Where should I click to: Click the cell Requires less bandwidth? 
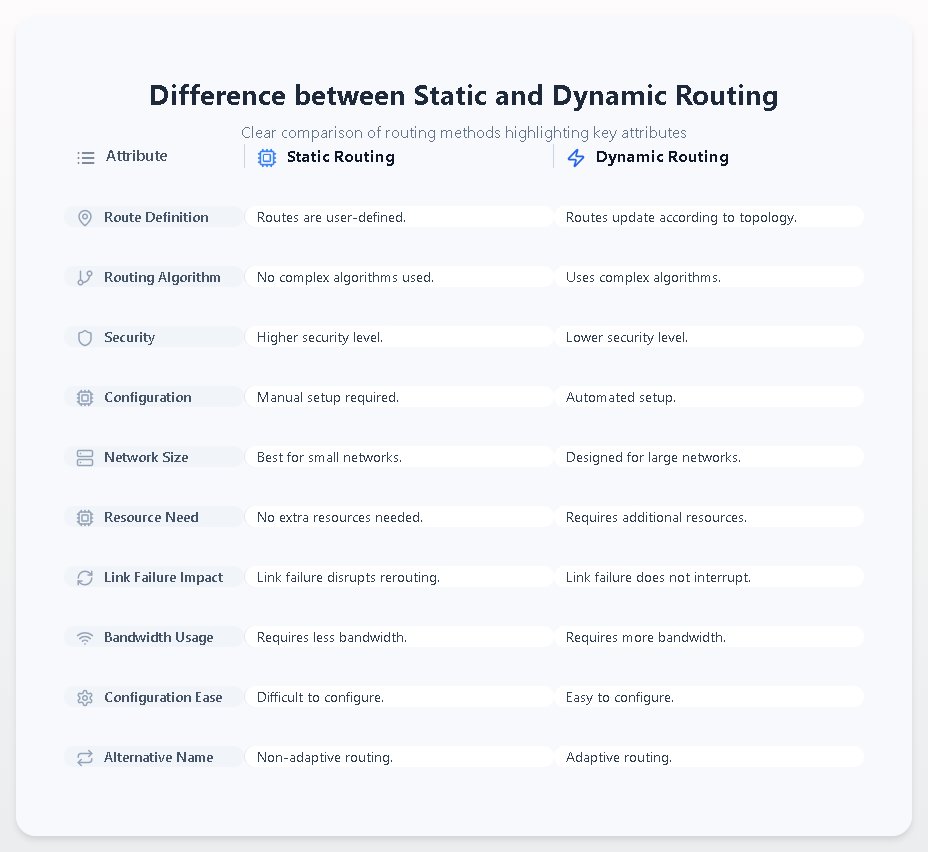[x=399, y=637]
